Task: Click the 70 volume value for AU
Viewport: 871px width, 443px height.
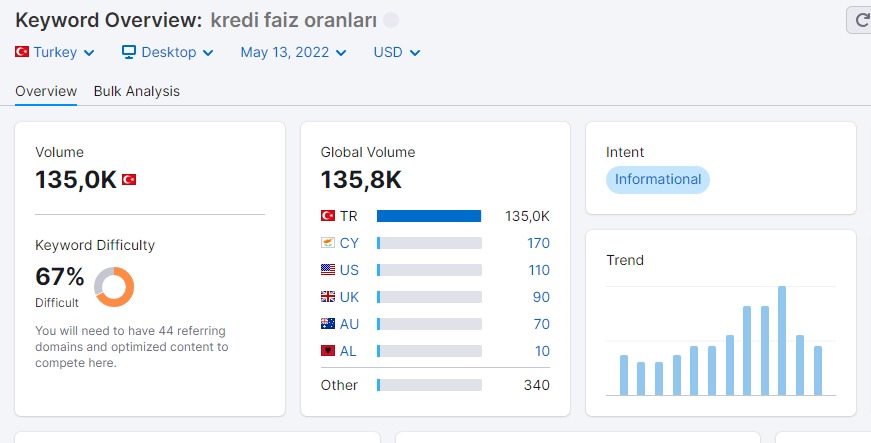Action: pos(542,324)
